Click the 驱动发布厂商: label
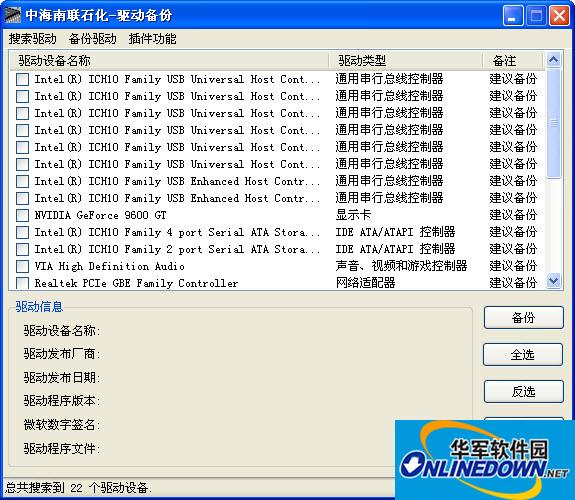 point(62,354)
